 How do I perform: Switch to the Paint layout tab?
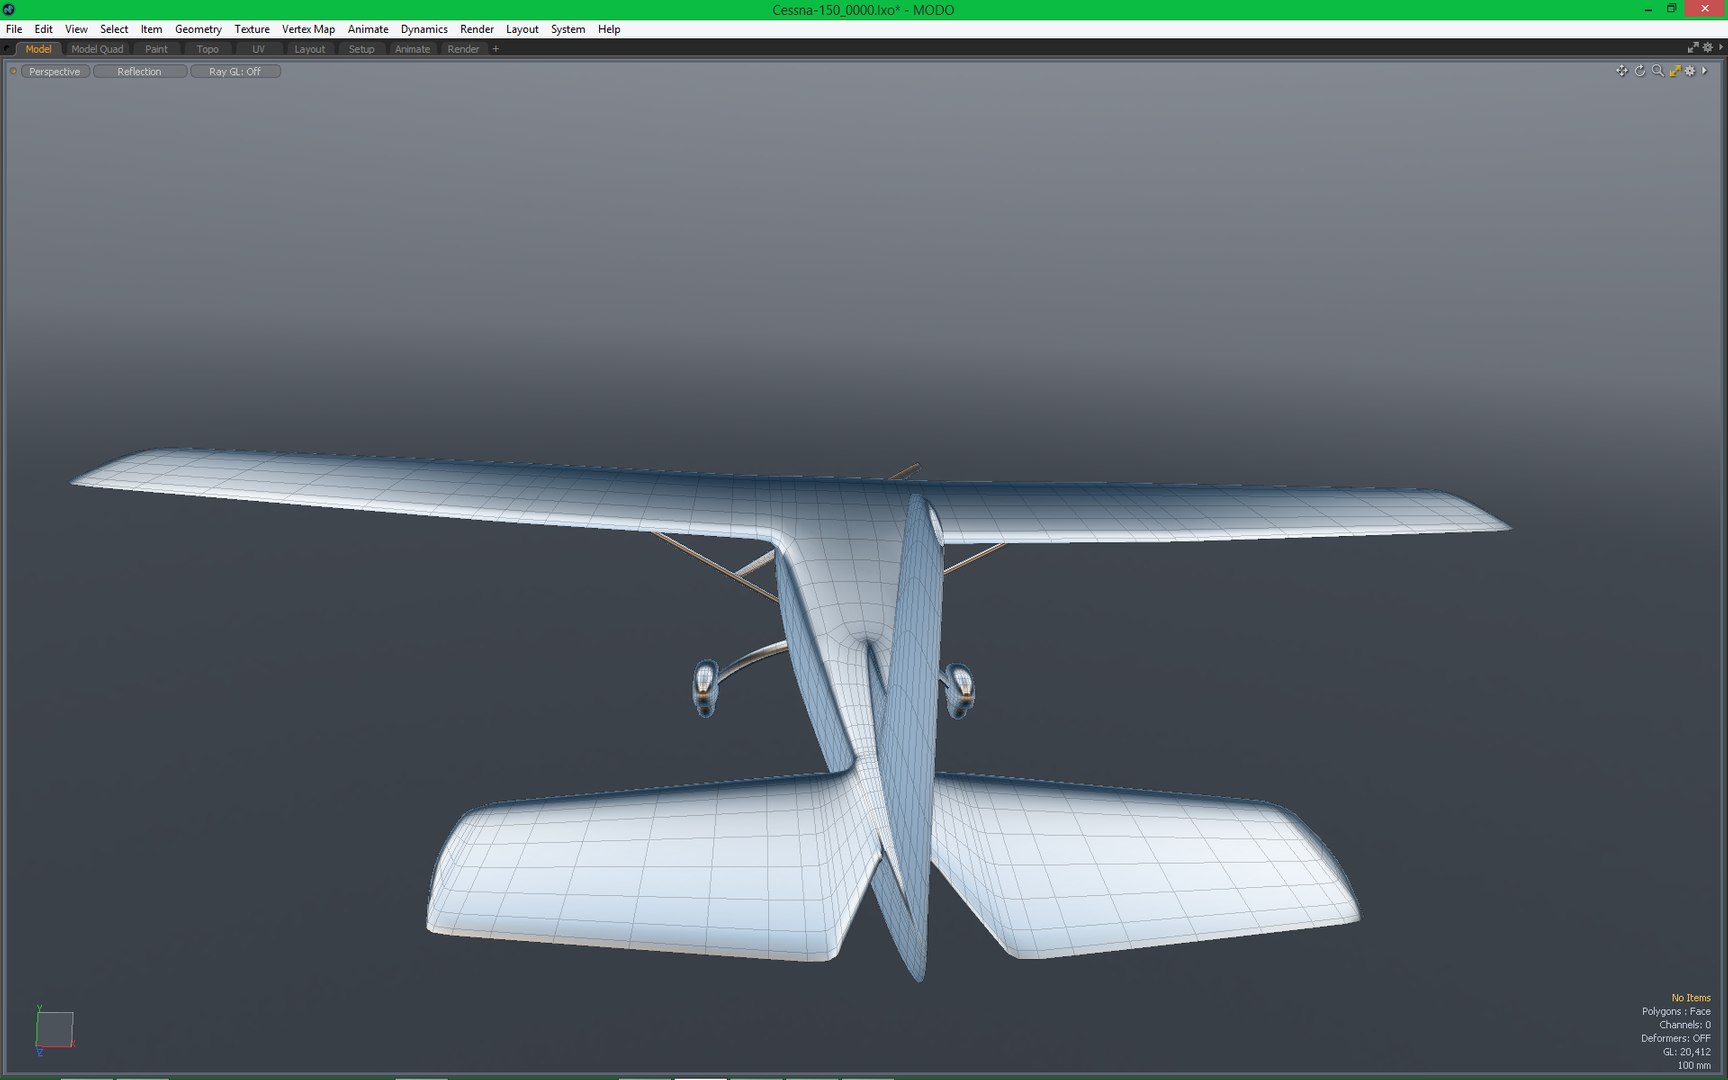pyautogui.click(x=156, y=49)
